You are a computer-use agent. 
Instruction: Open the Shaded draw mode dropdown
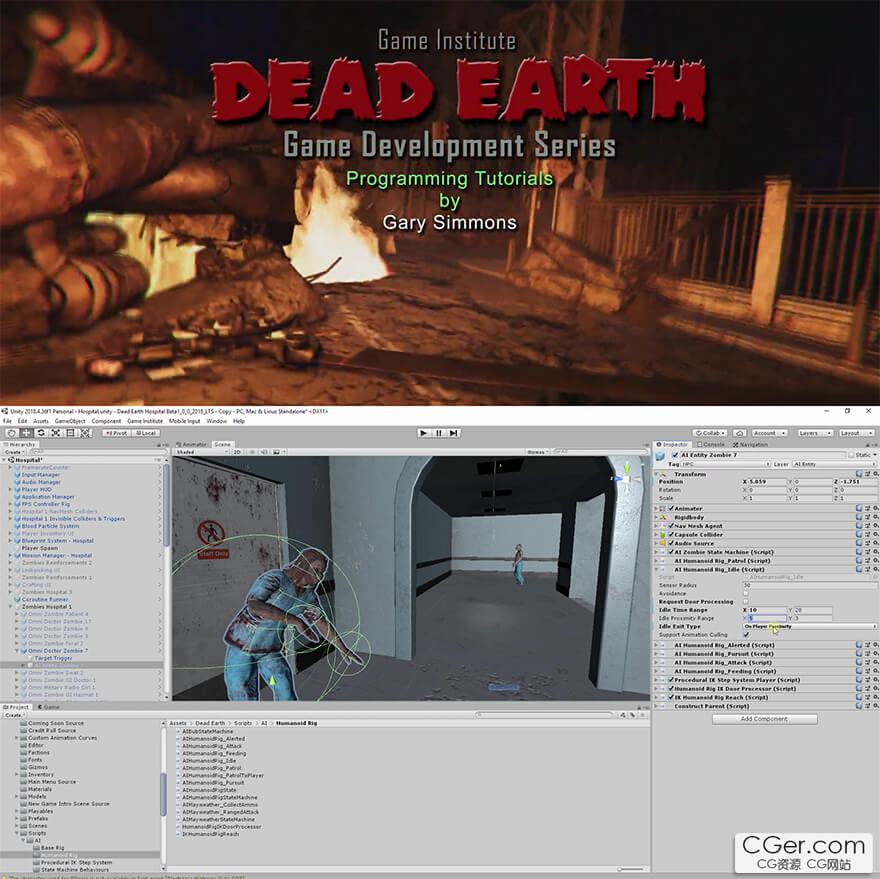pos(200,452)
